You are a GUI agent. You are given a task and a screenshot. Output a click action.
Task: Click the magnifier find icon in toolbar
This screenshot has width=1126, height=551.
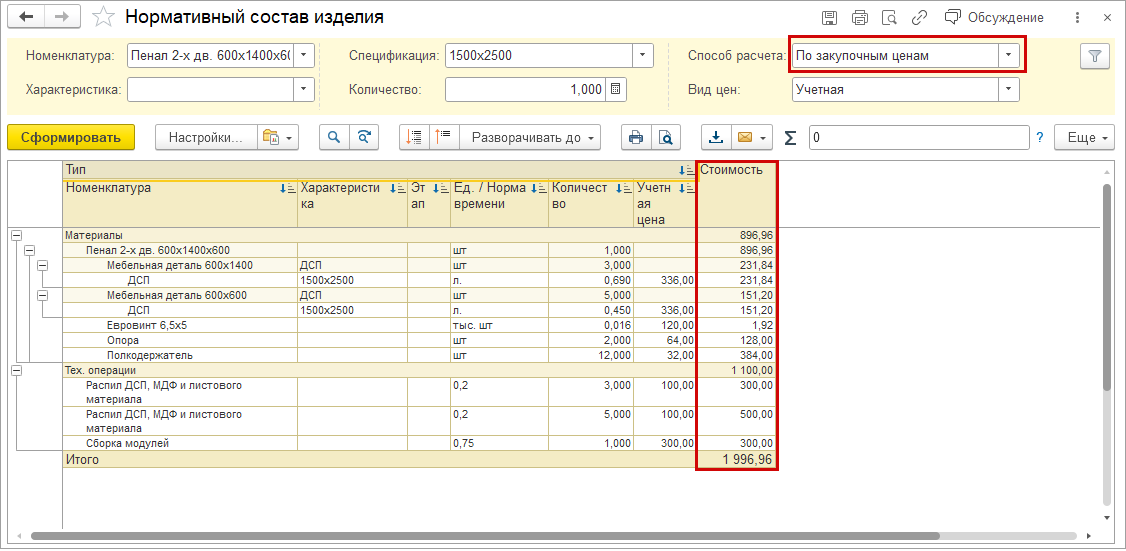point(333,137)
